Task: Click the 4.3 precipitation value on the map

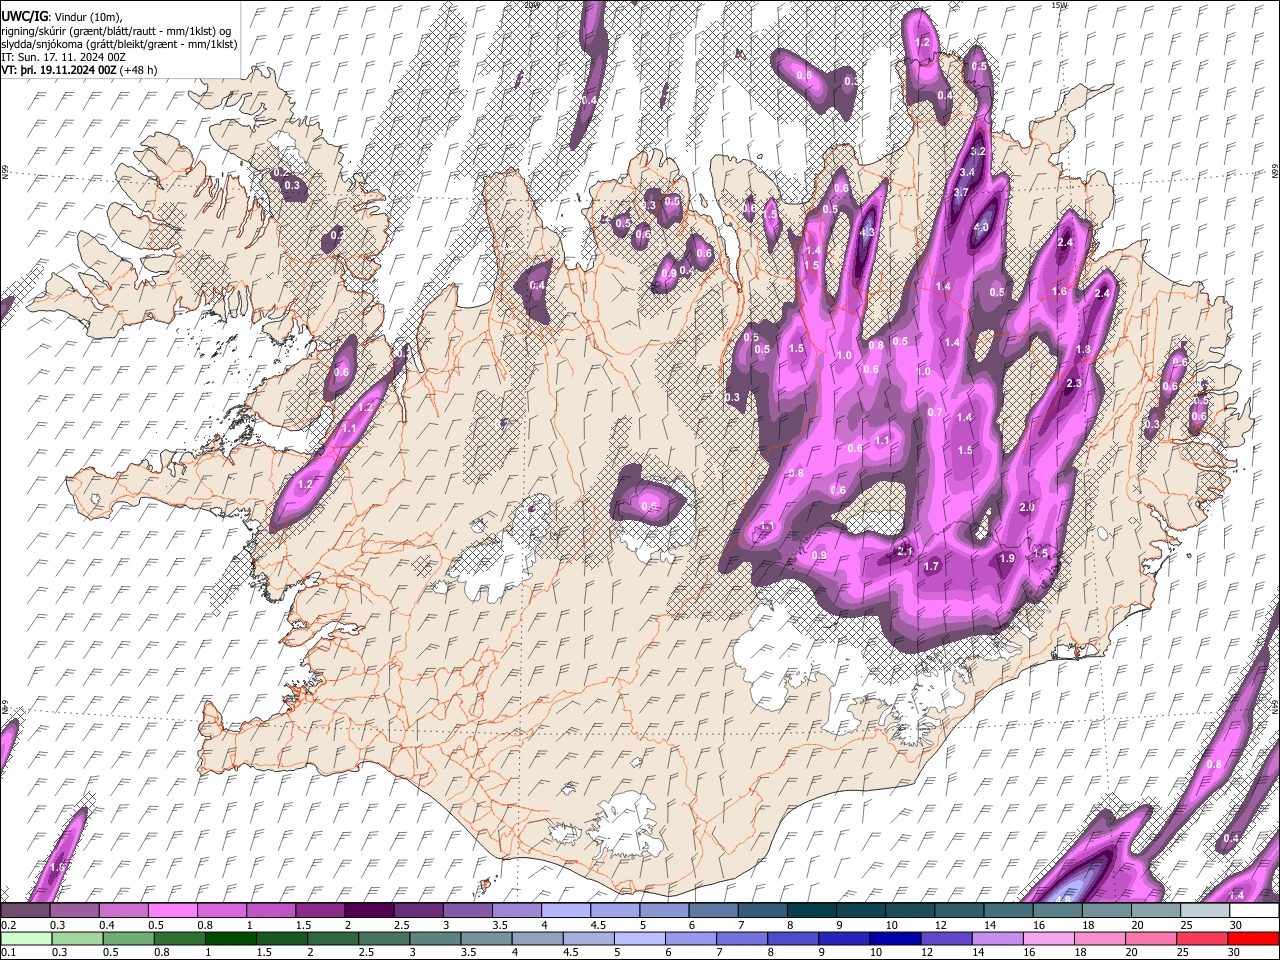Action: coord(867,232)
